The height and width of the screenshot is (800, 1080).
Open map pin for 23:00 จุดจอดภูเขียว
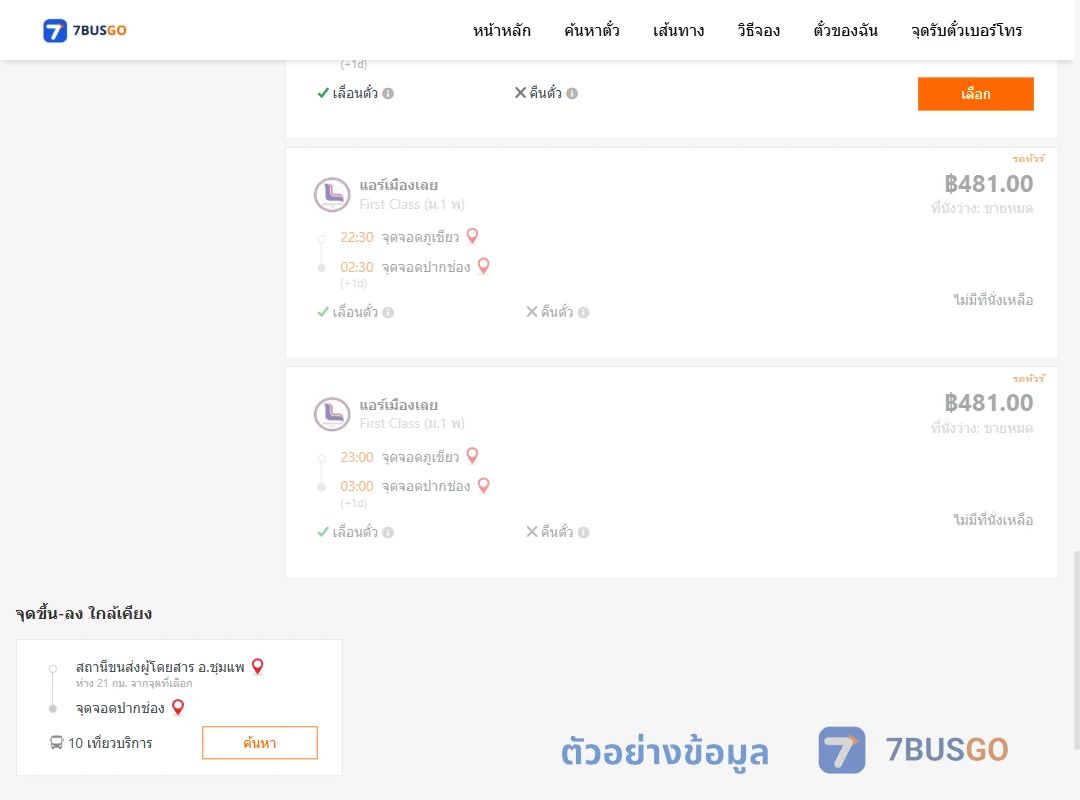(472, 455)
